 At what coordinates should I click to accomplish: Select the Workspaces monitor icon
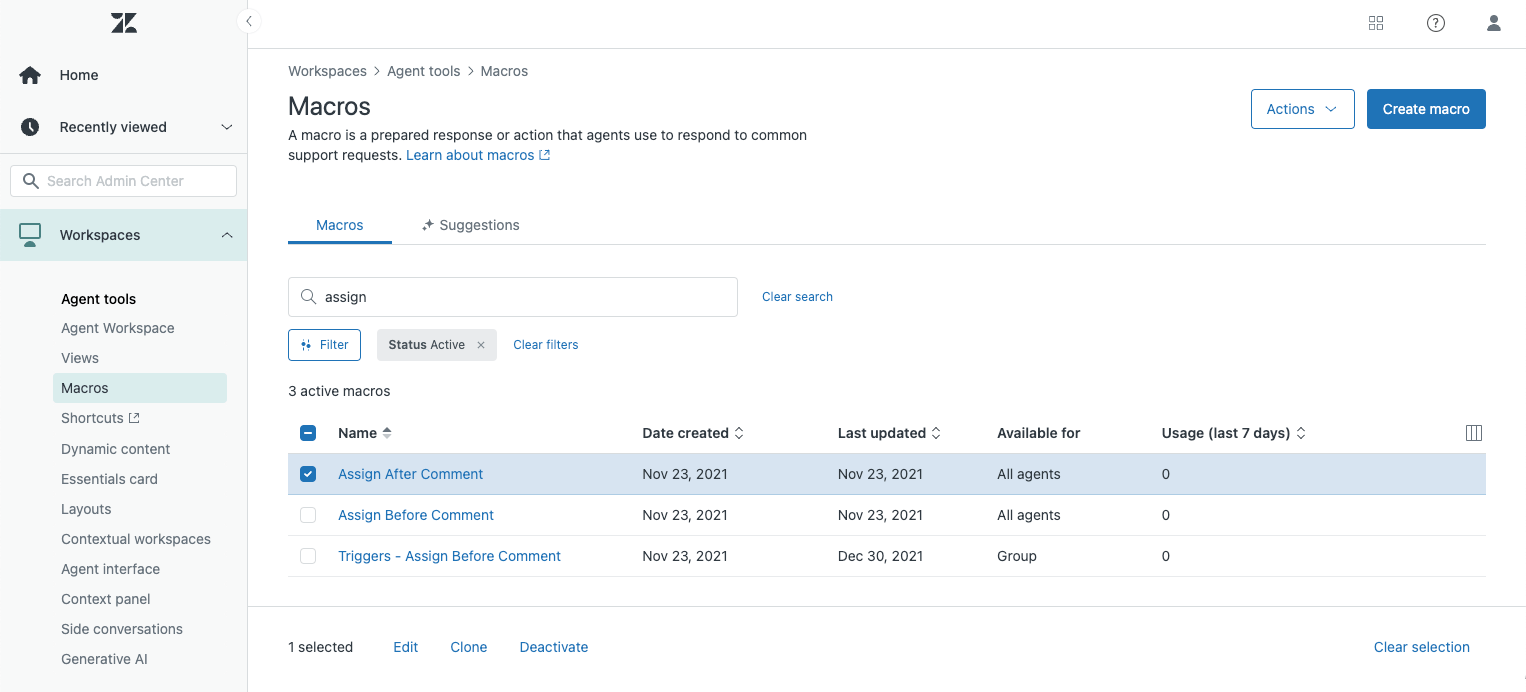tap(29, 234)
